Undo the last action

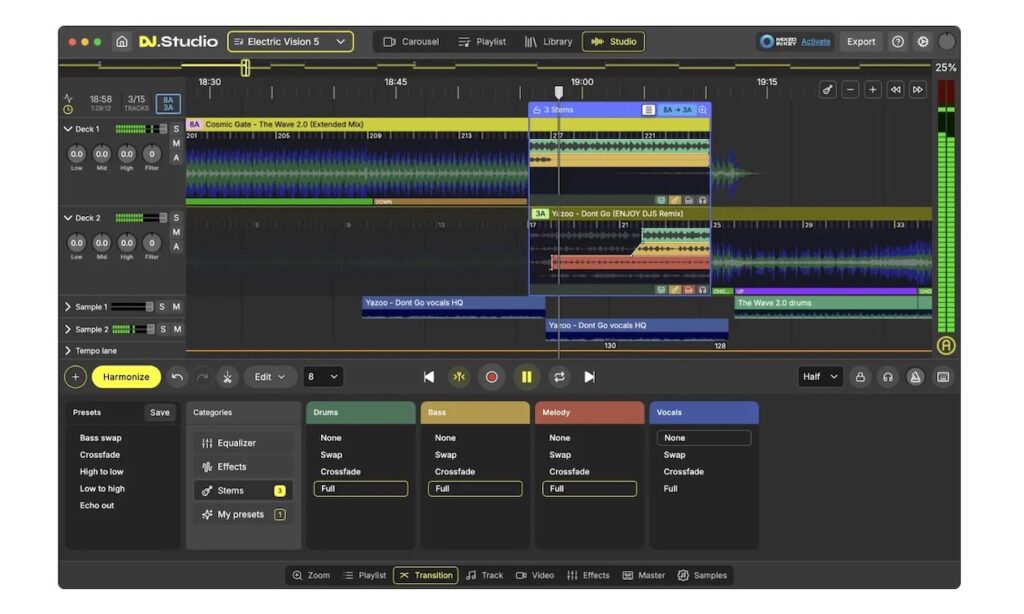click(177, 377)
